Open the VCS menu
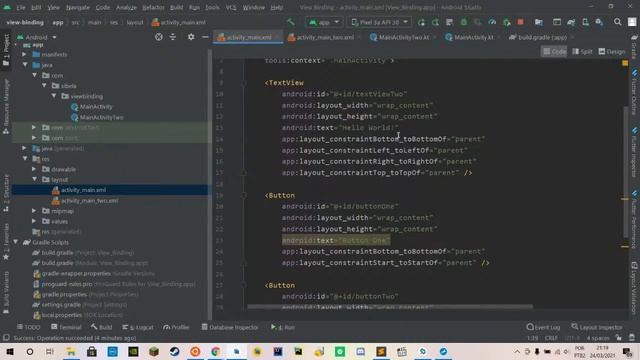Image resolution: width=640 pixels, height=360 pixels. pos(231,7)
